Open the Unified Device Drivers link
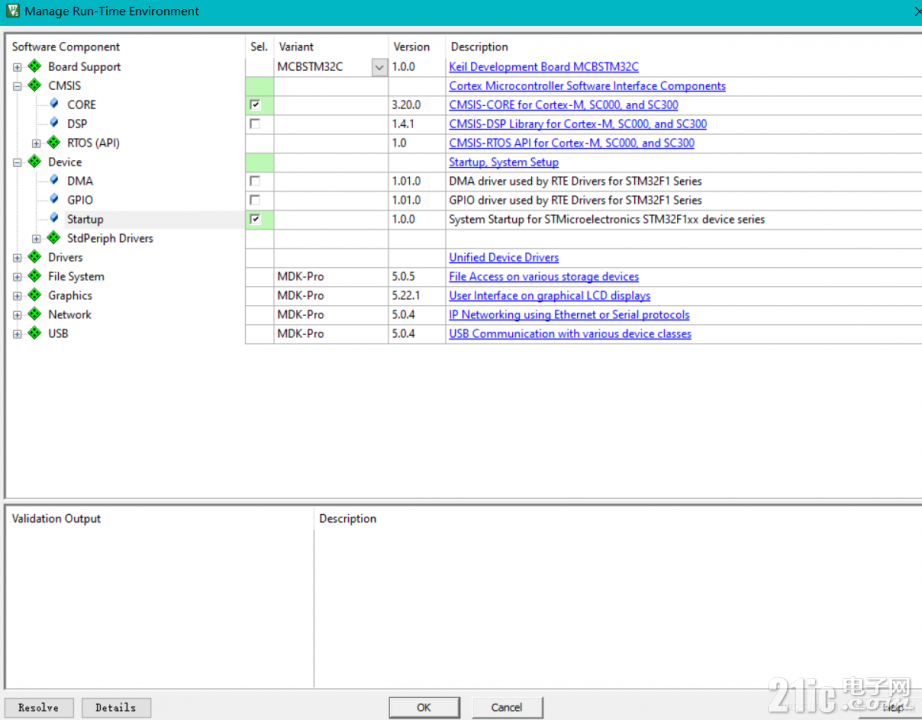The image size is (922, 720). (504, 258)
